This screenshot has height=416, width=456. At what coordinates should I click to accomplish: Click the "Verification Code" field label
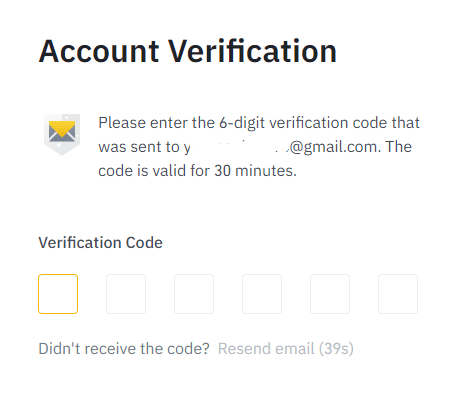[x=100, y=242]
